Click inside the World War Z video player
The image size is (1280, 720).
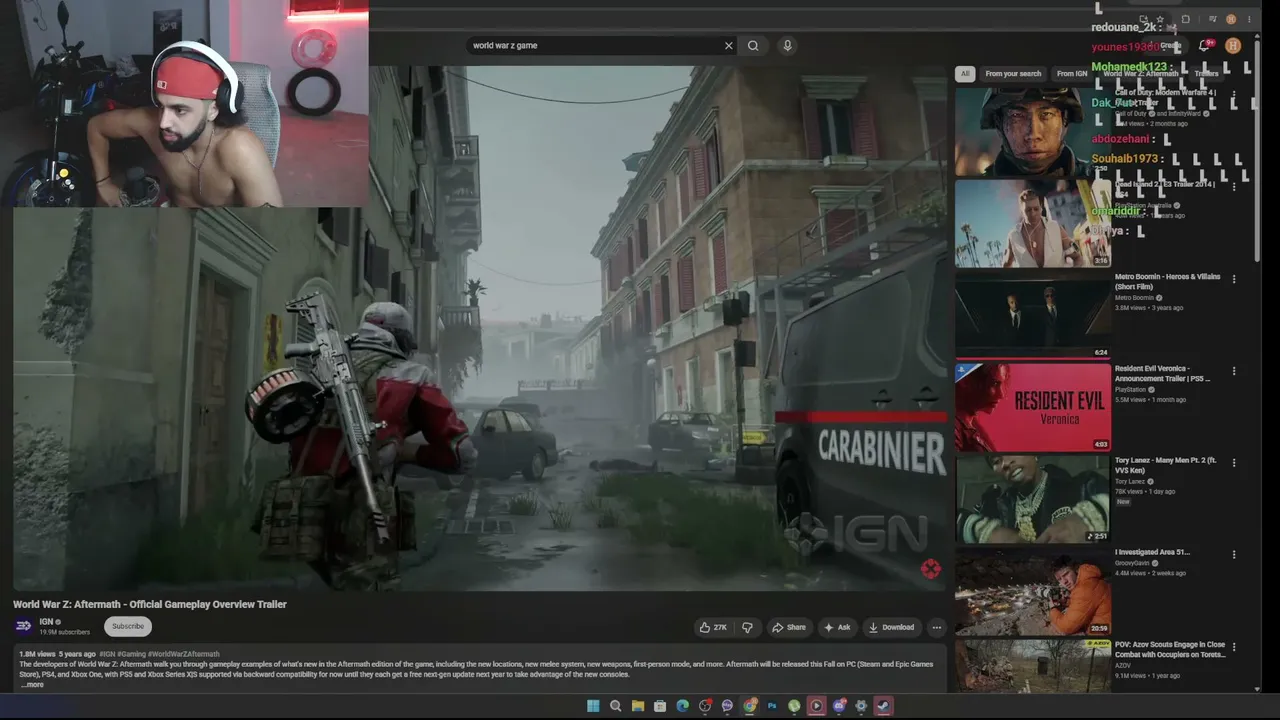pyautogui.click(x=480, y=328)
